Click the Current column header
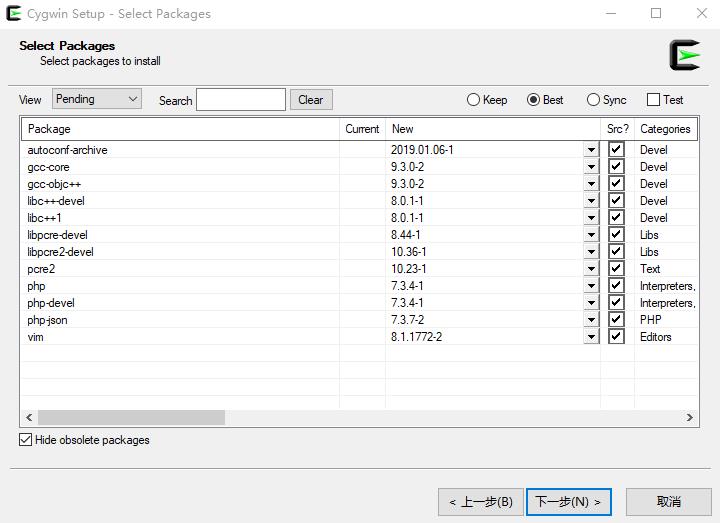 pyautogui.click(x=362, y=129)
